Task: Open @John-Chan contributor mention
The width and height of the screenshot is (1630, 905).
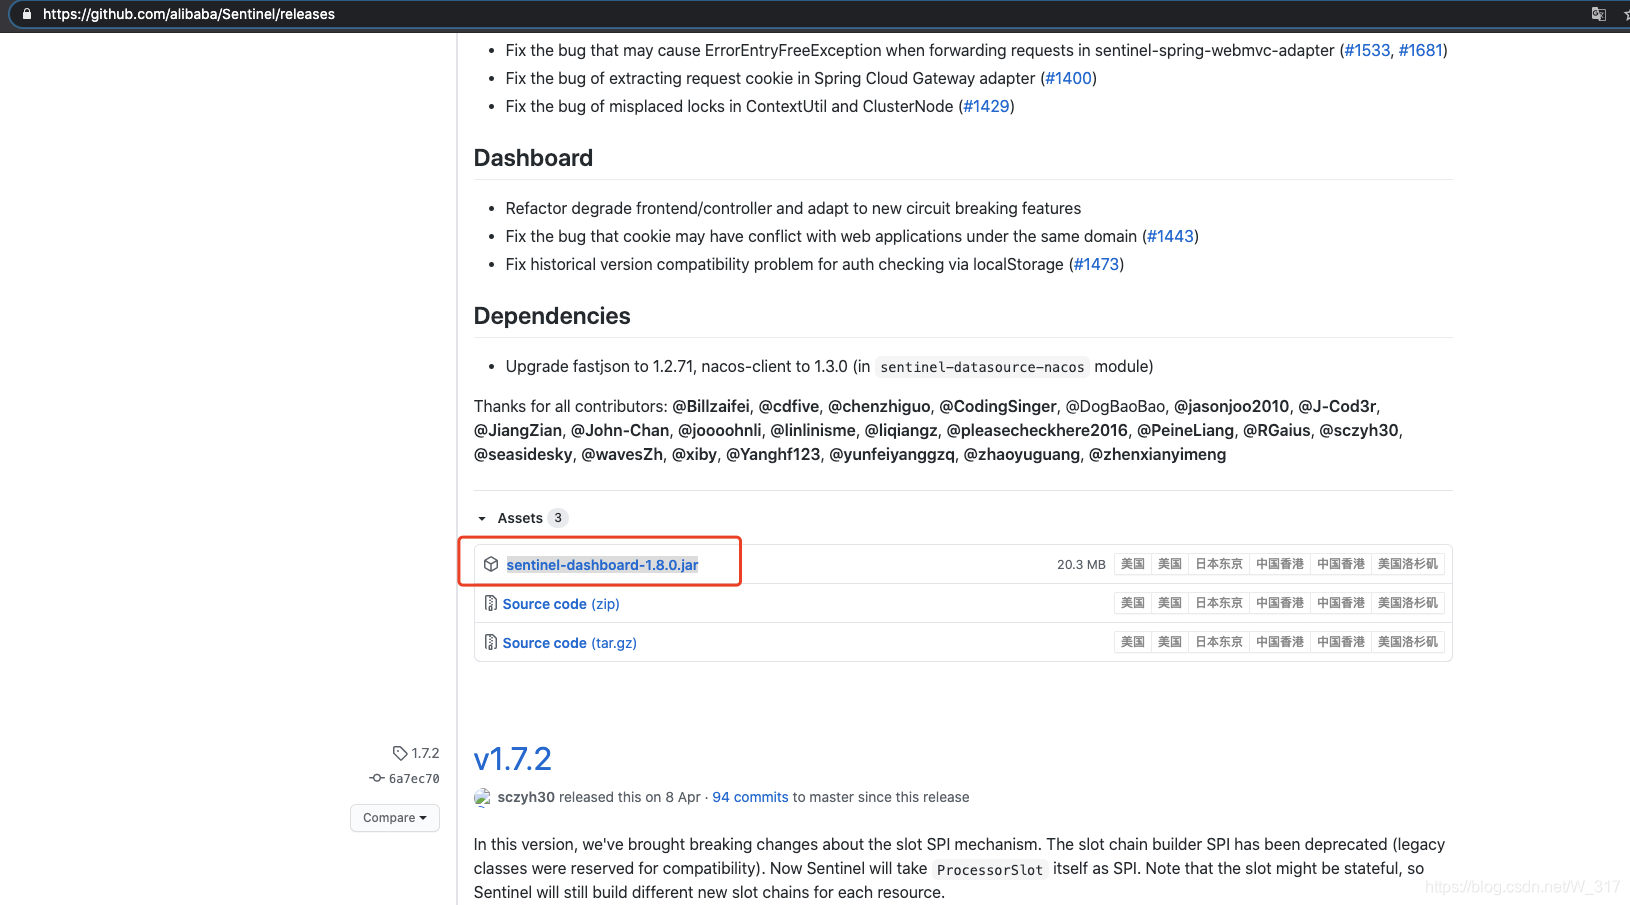Action: click(x=620, y=430)
